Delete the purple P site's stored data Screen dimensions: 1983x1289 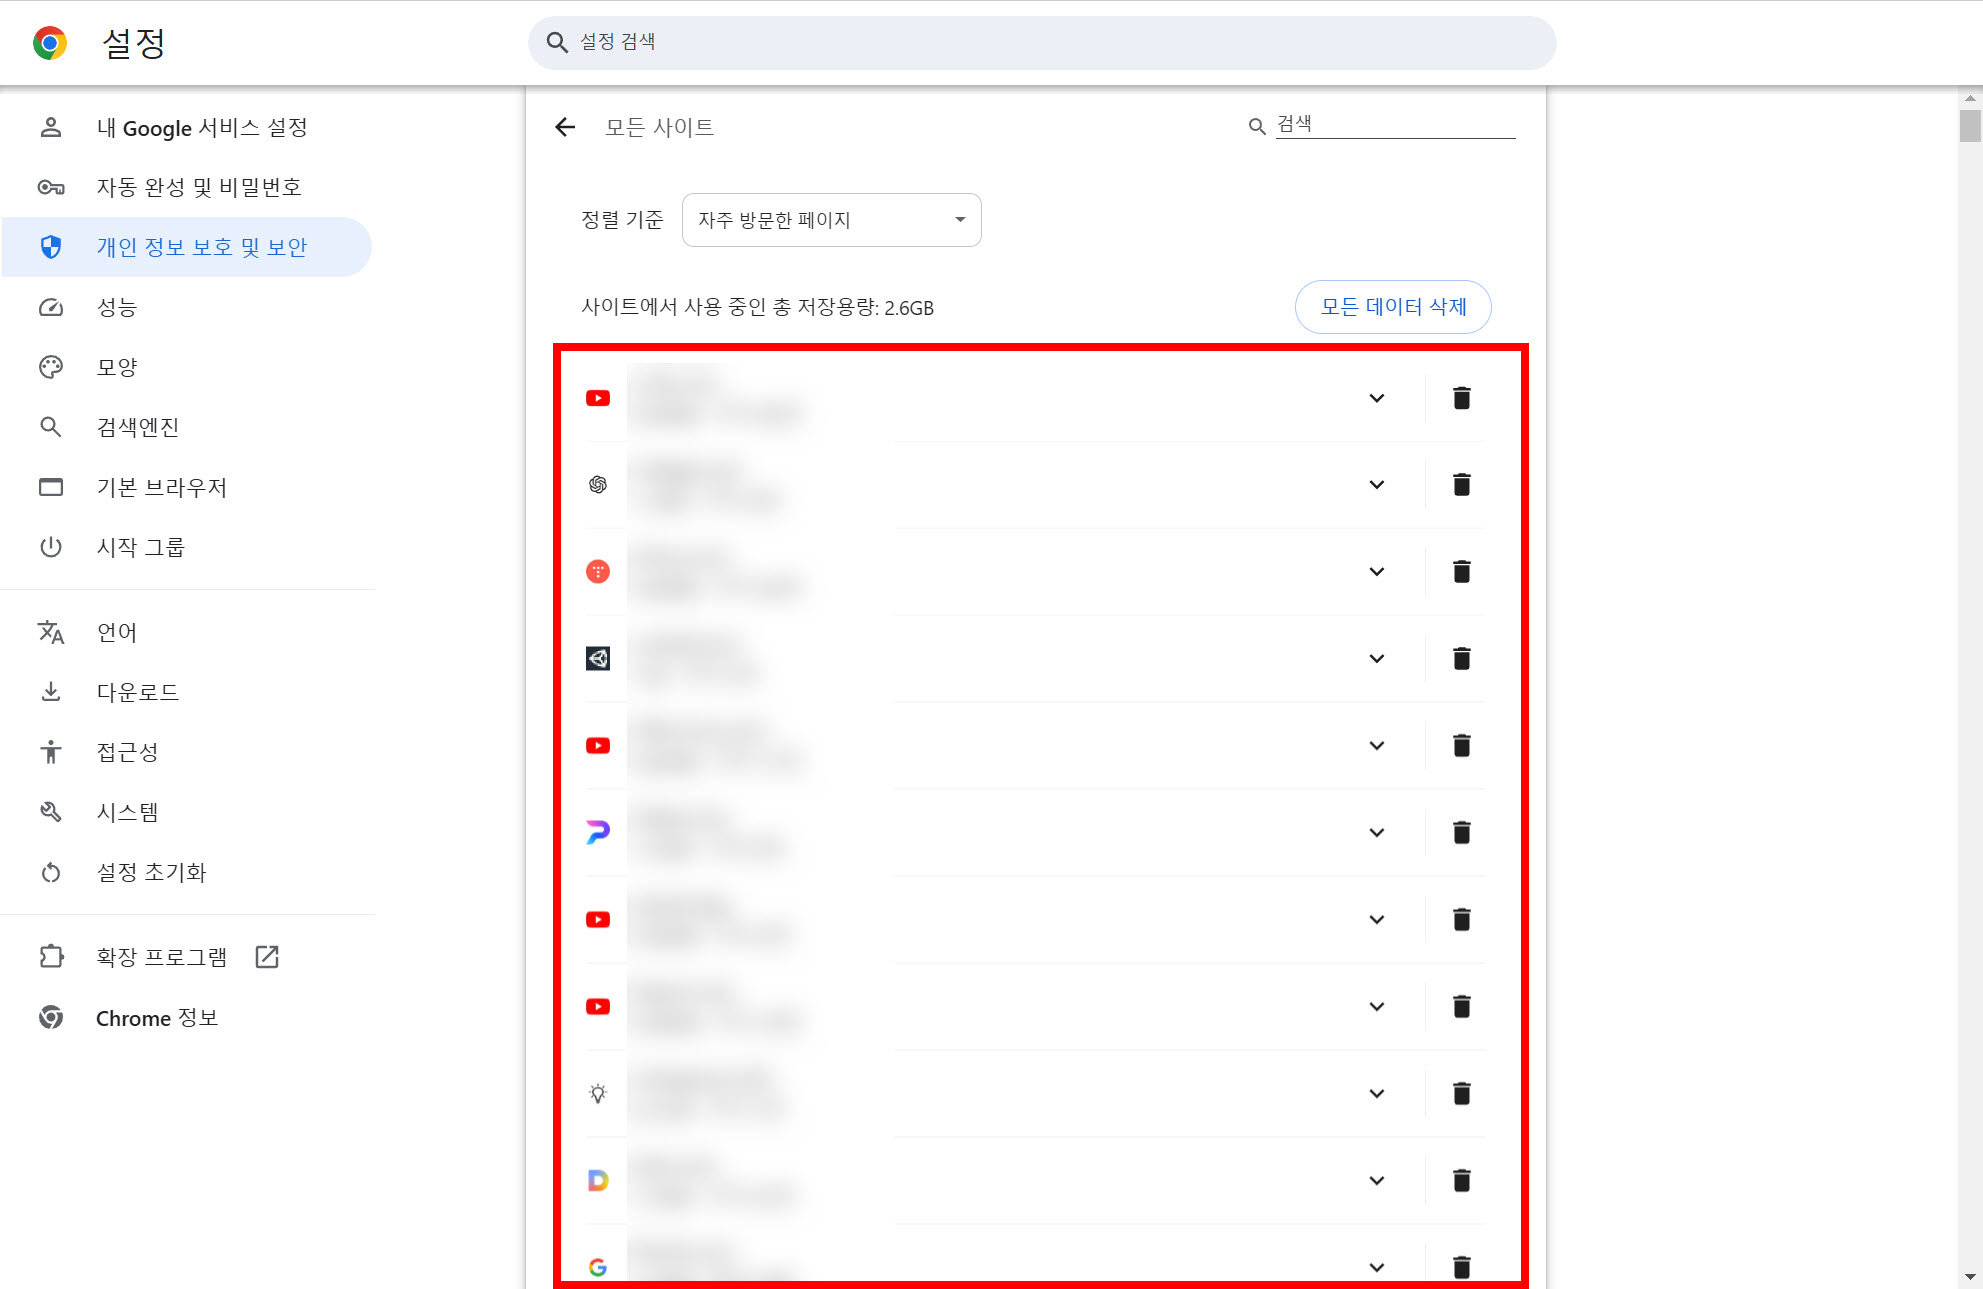1461,833
